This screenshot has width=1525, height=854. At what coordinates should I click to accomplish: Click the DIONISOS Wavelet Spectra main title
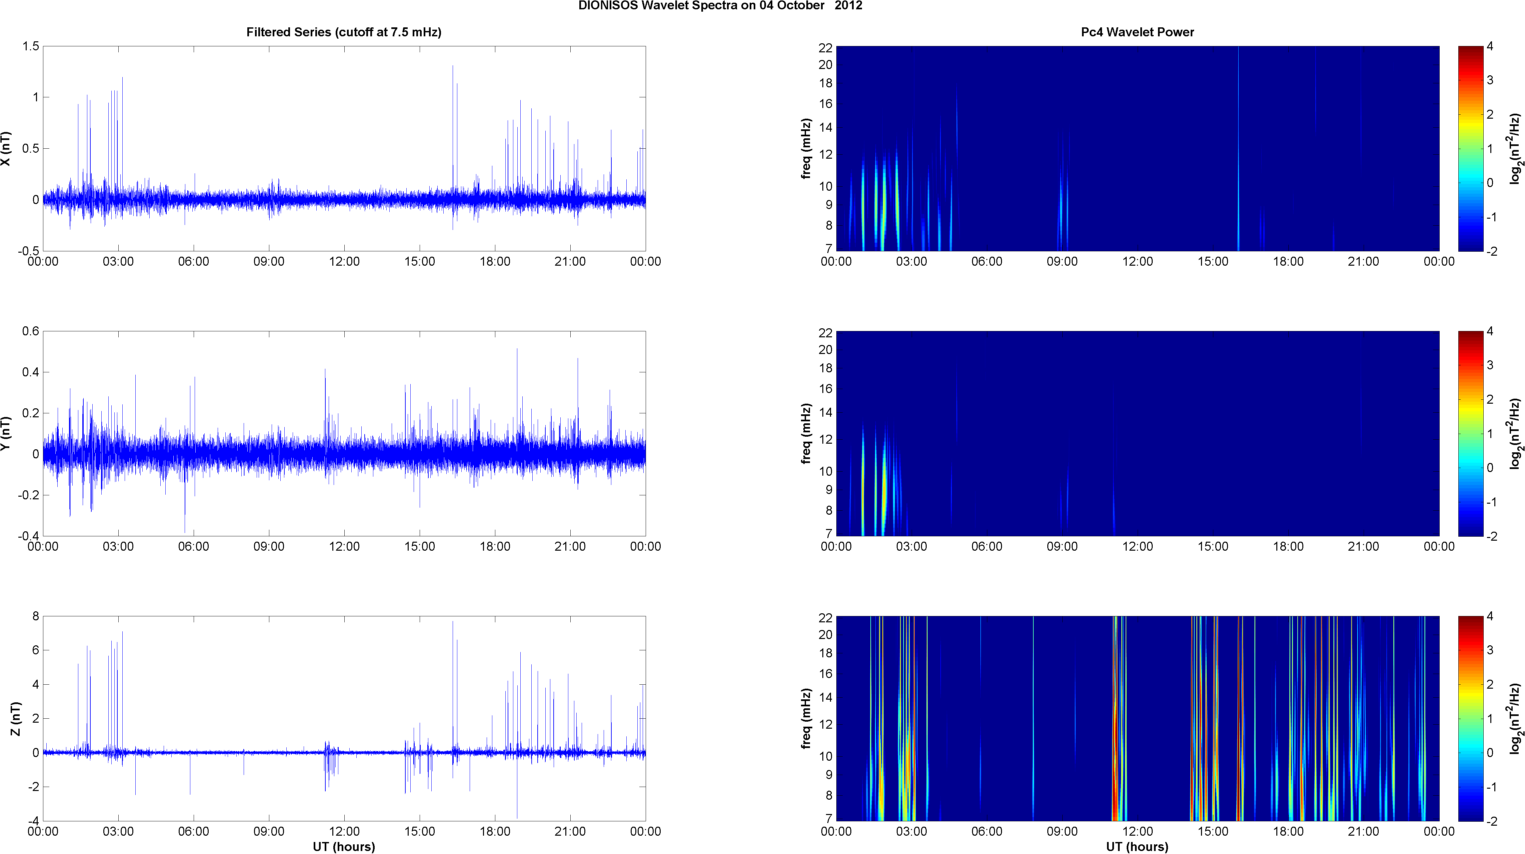[x=720, y=6]
